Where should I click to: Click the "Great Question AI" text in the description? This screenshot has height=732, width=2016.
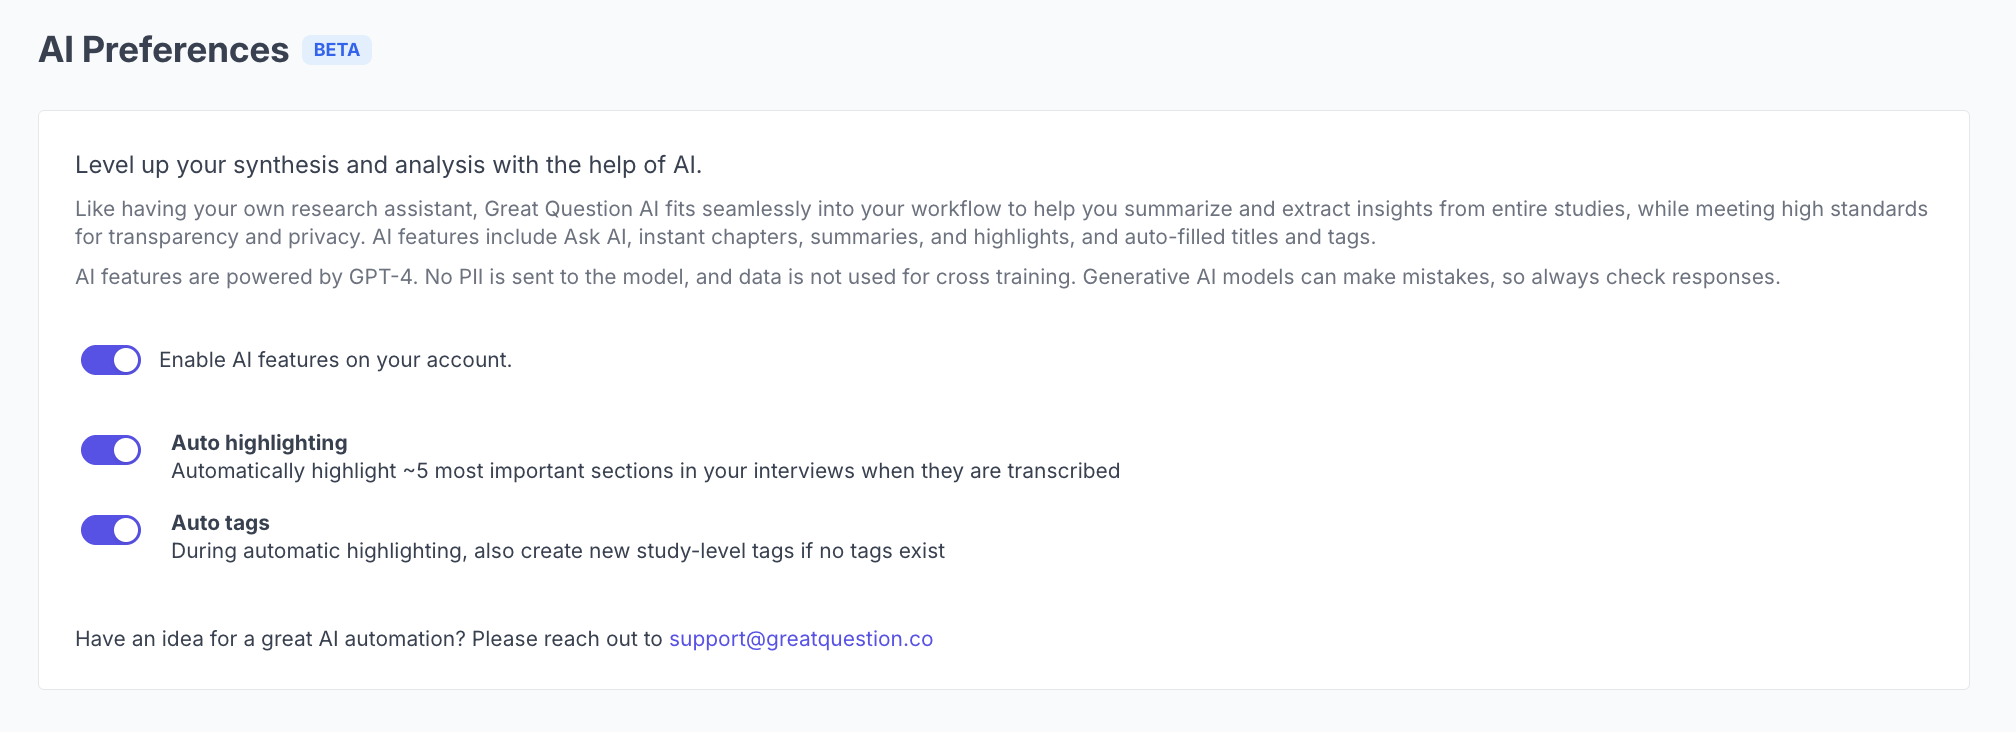coord(571,209)
